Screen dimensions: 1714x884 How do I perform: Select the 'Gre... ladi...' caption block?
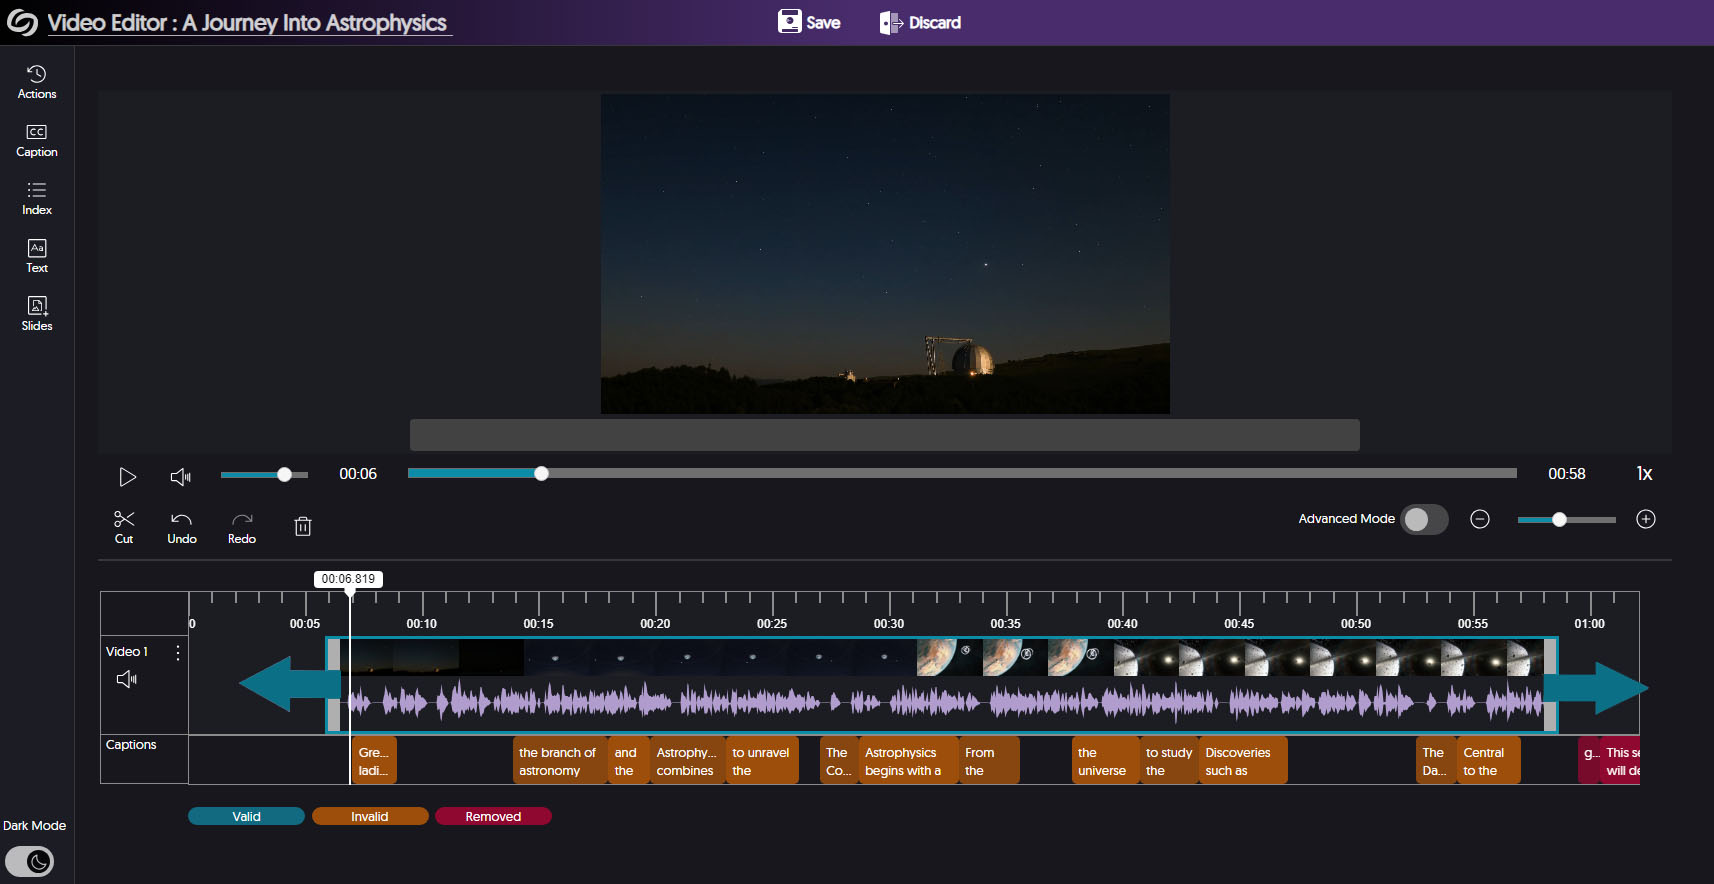click(x=374, y=761)
